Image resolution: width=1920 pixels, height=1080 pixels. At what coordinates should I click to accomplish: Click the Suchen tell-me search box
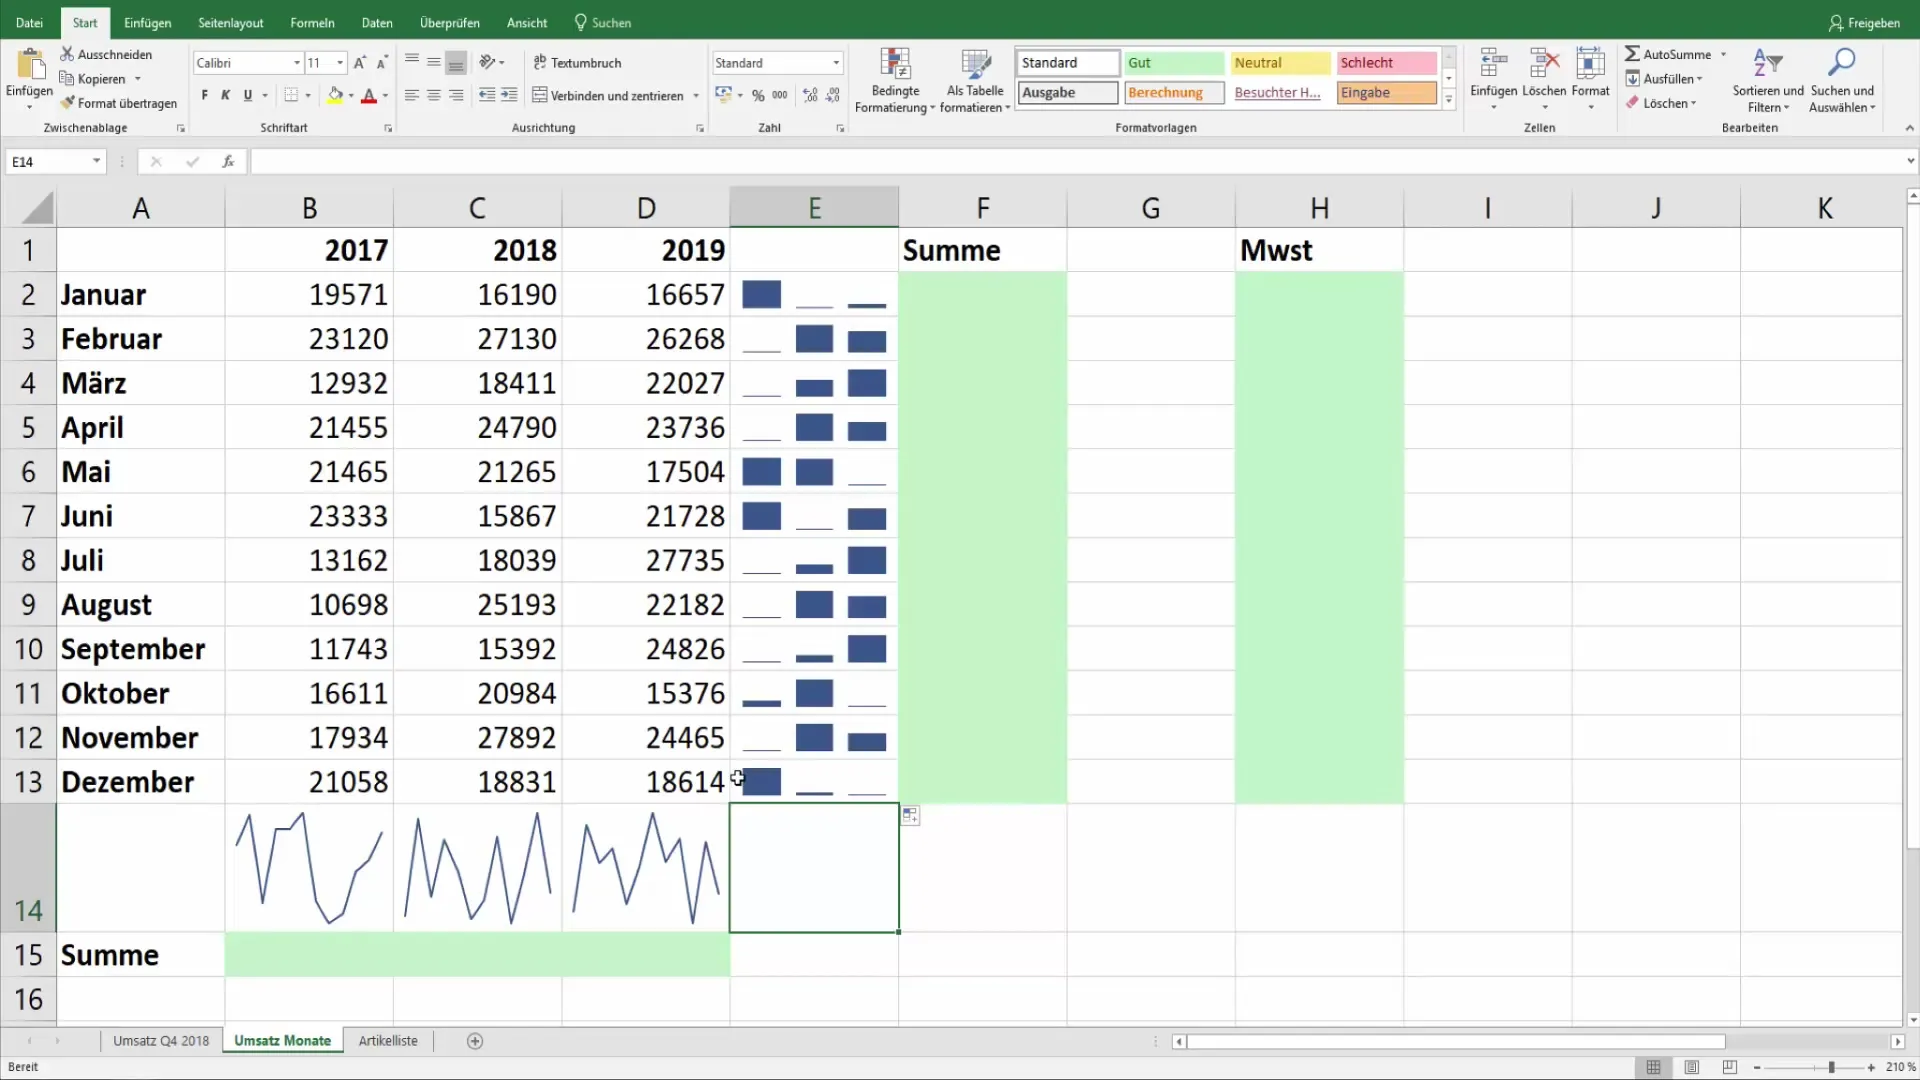(x=603, y=22)
